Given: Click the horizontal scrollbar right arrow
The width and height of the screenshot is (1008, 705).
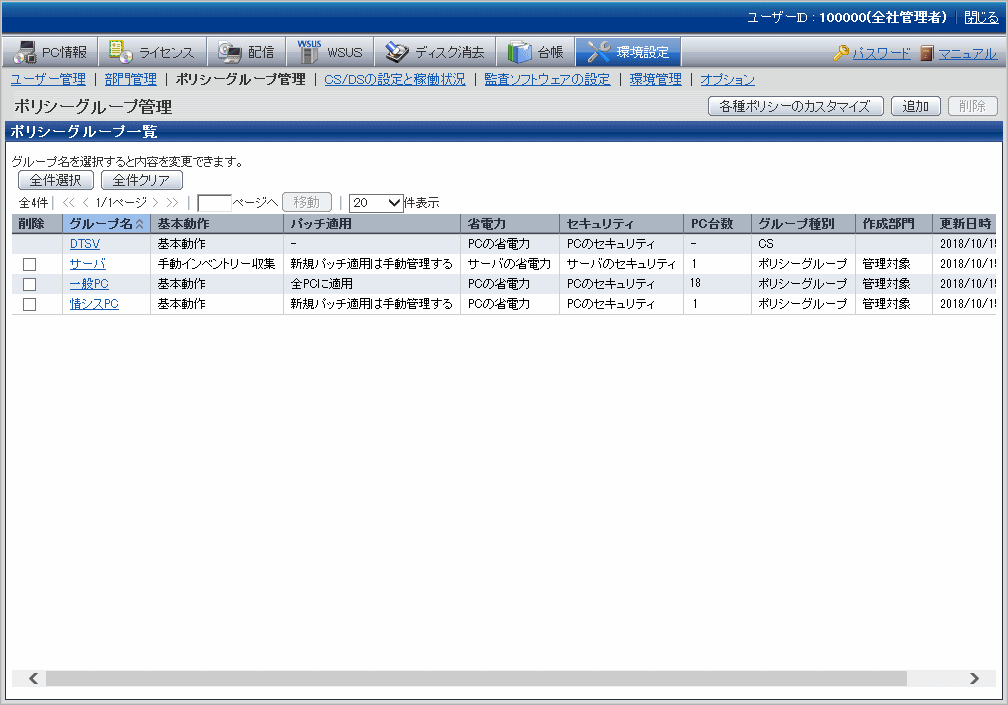Looking at the screenshot, I should [x=975, y=678].
